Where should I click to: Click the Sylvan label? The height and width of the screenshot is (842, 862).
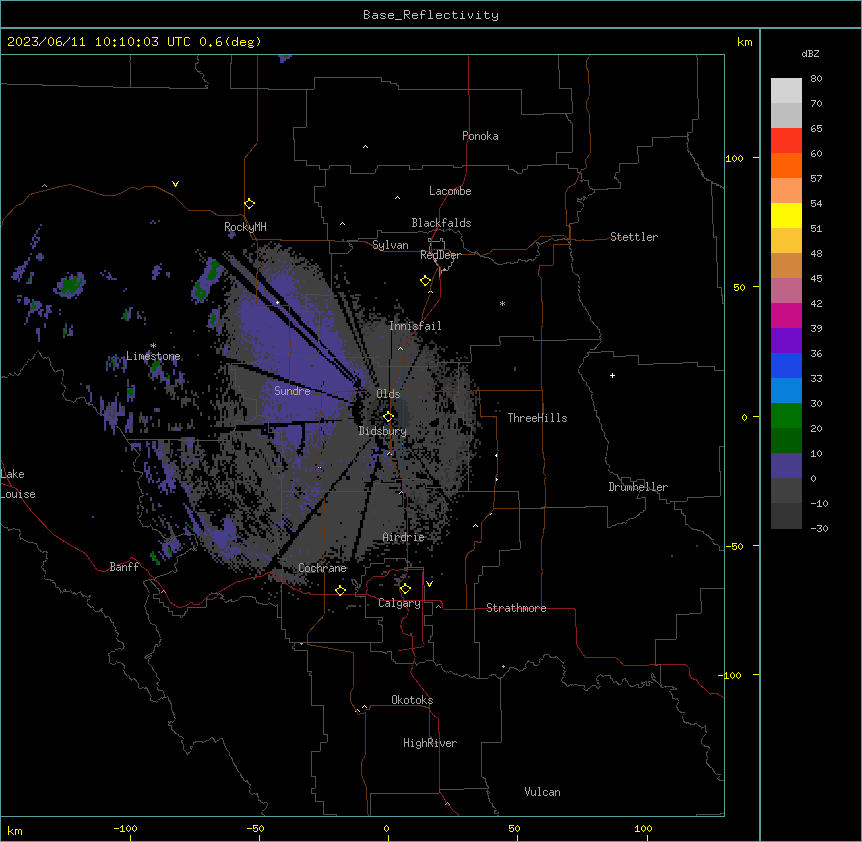390,245
